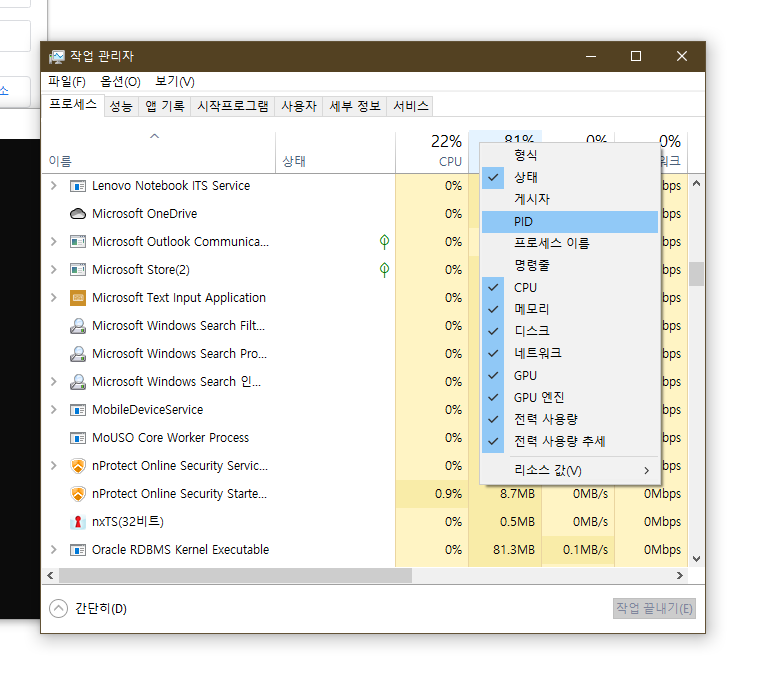This screenshot has width=761, height=677.
Task: Uncheck the GPU column option
Action: (x=570, y=375)
